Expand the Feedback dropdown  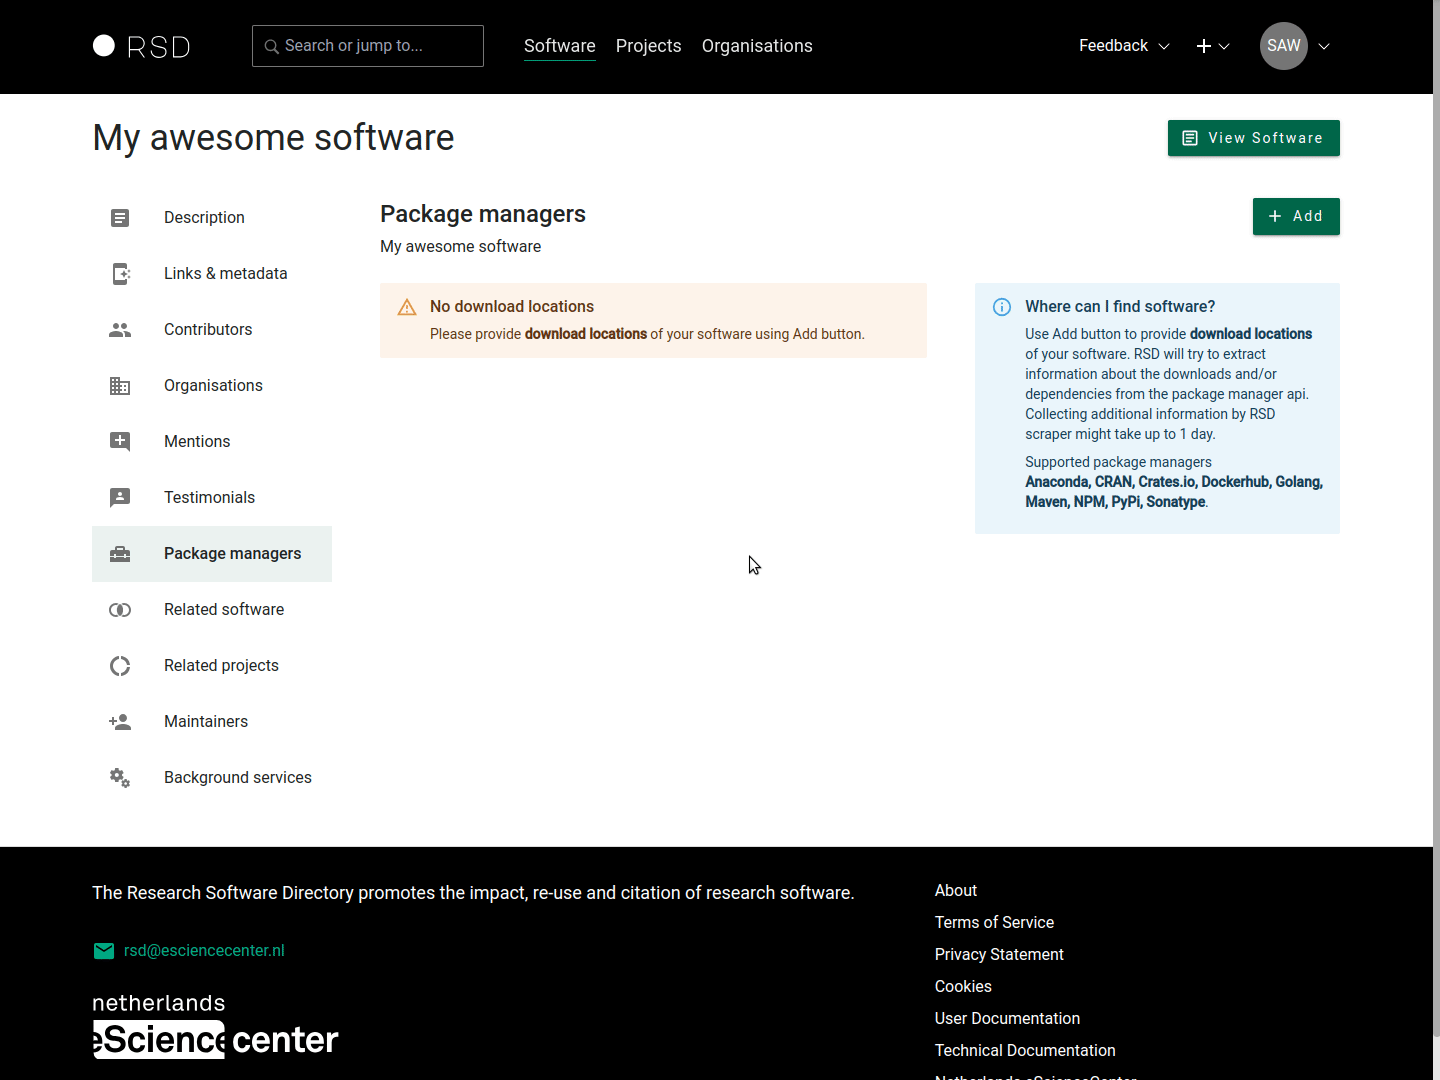coord(1123,46)
